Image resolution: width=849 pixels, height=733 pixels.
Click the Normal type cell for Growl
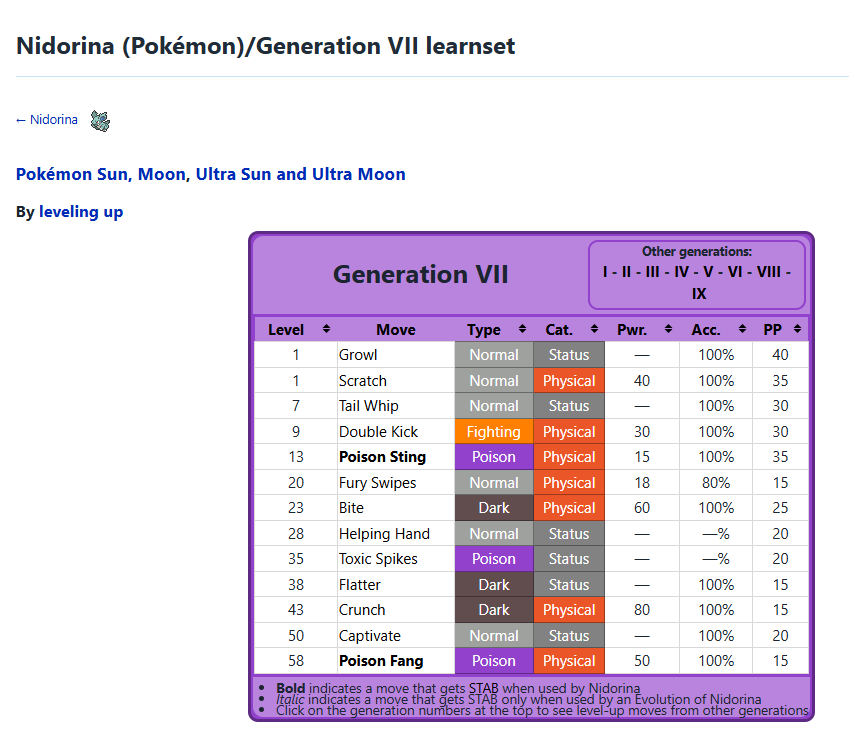(x=494, y=355)
